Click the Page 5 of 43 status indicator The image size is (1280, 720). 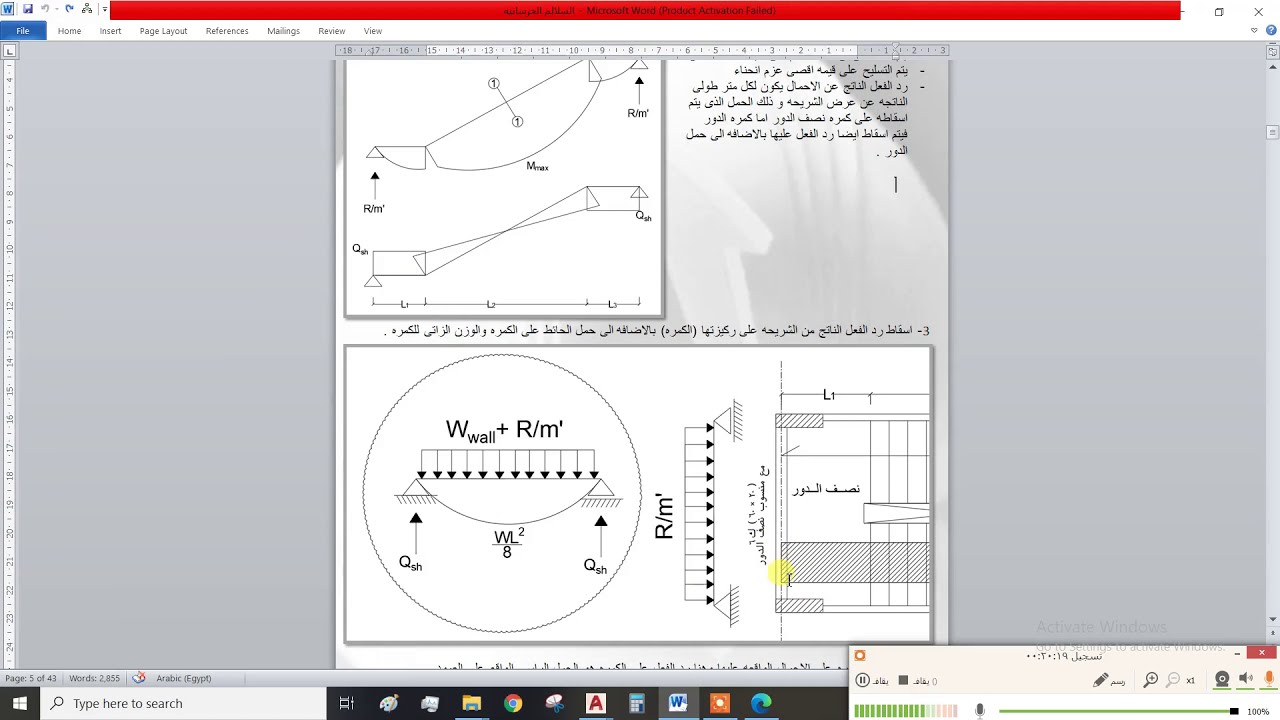point(30,678)
